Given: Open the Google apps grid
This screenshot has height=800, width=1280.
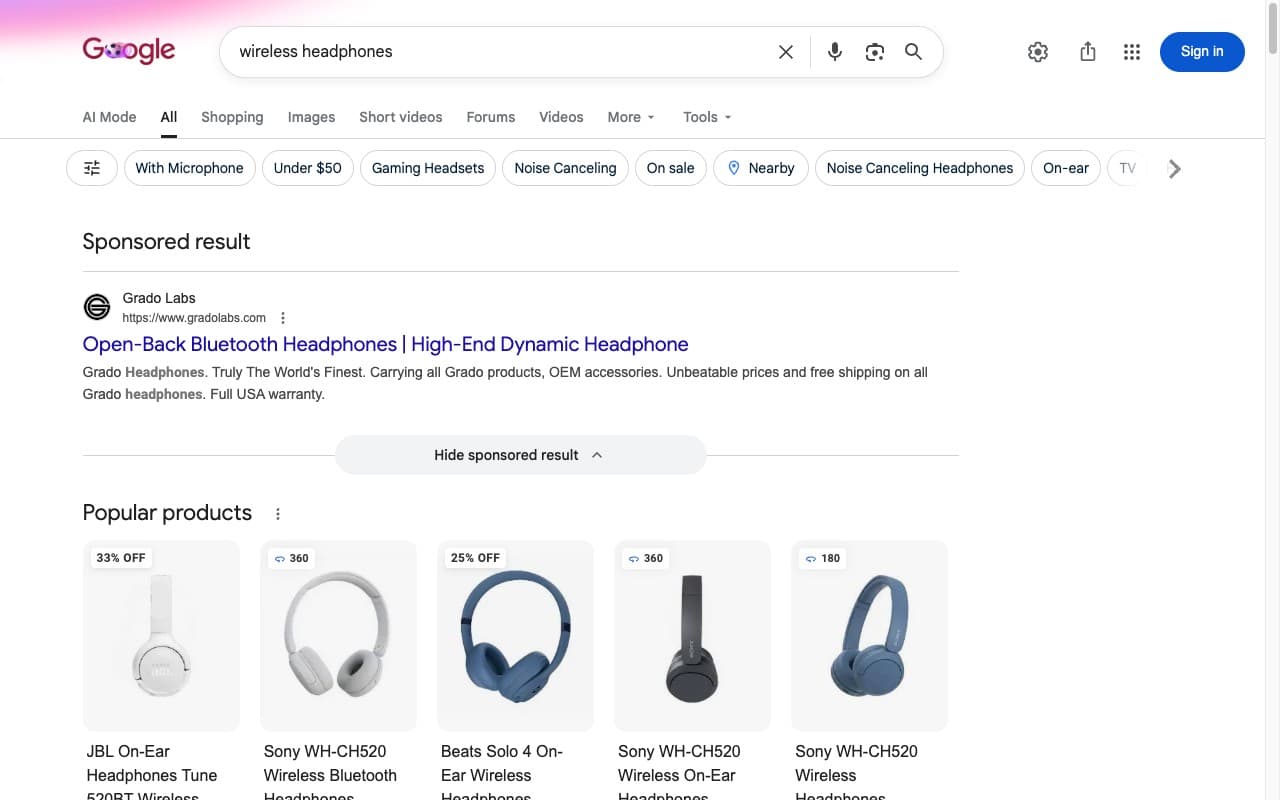Looking at the screenshot, I should pos(1132,52).
